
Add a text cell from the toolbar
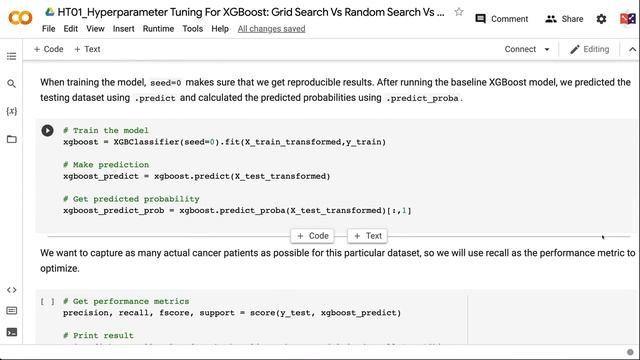coord(87,49)
